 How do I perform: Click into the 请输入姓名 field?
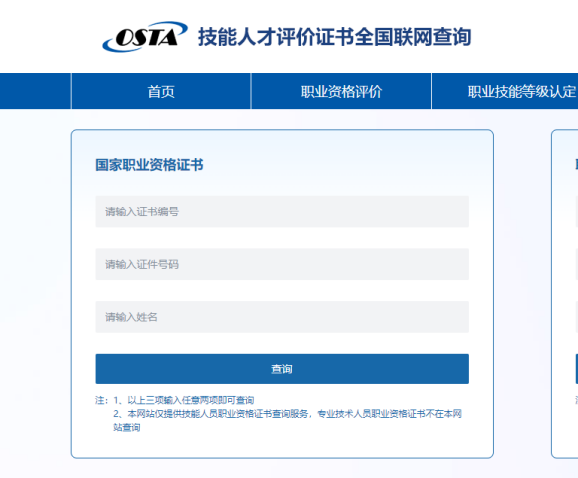(x=282, y=317)
